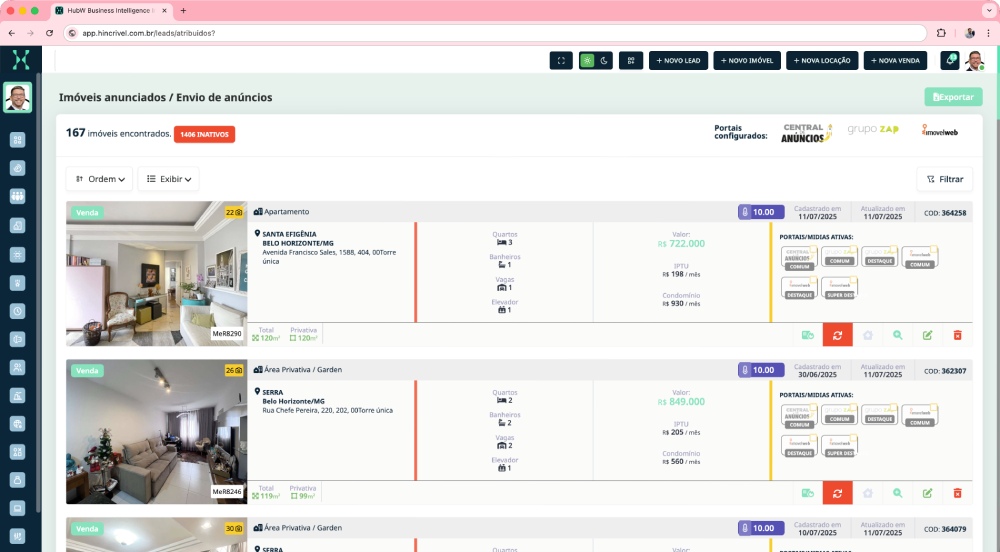Open the QR code icon in top bar
This screenshot has height=552, width=1000.
631,60
